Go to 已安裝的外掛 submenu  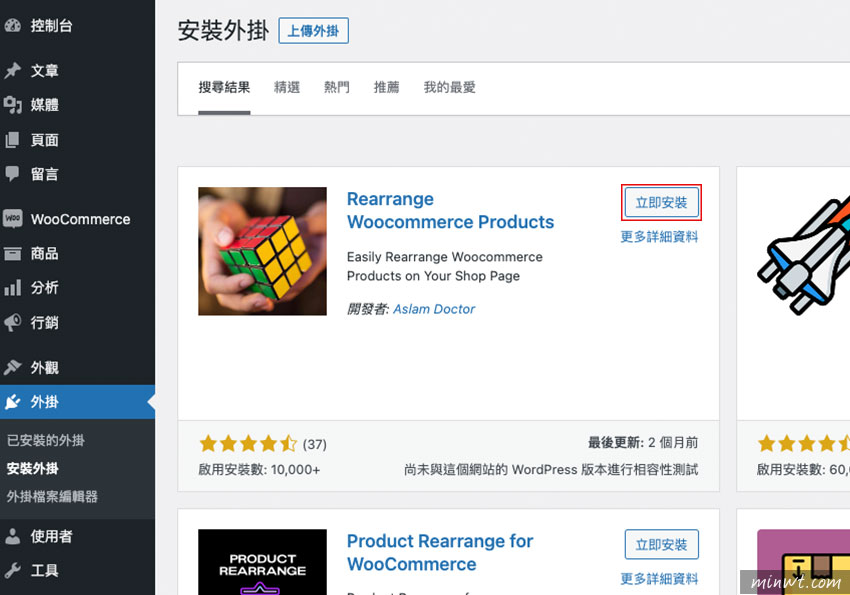[46, 441]
